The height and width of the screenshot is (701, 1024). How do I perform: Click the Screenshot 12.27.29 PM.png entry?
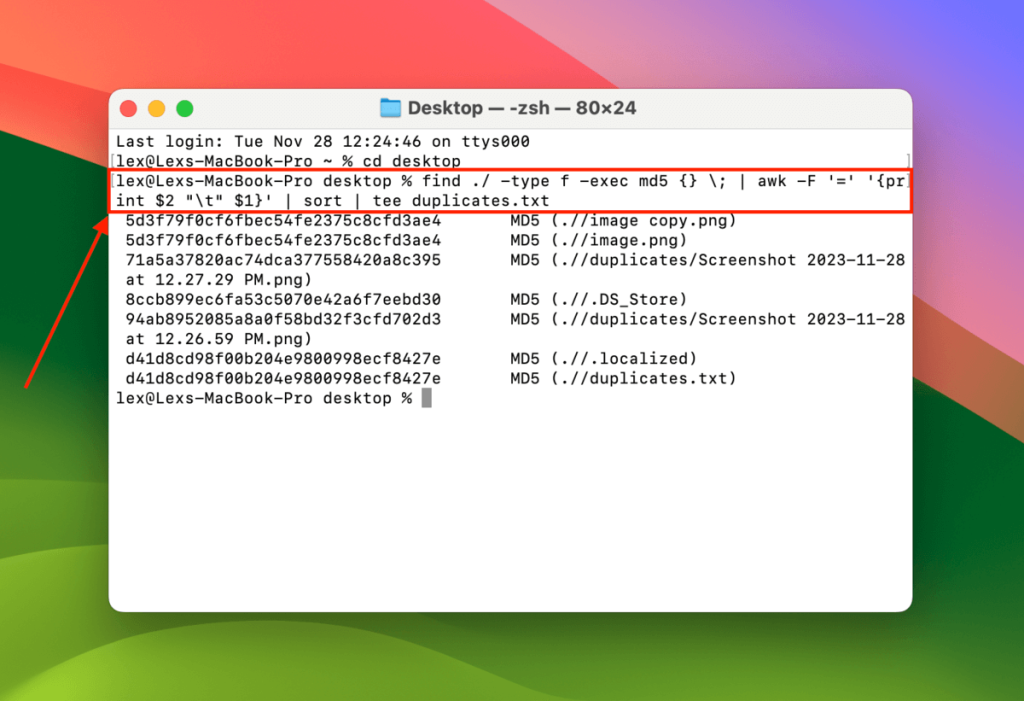point(700,260)
